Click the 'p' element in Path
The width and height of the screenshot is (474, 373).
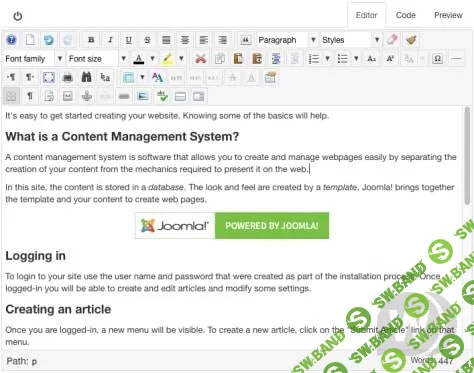tap(34, 362)
